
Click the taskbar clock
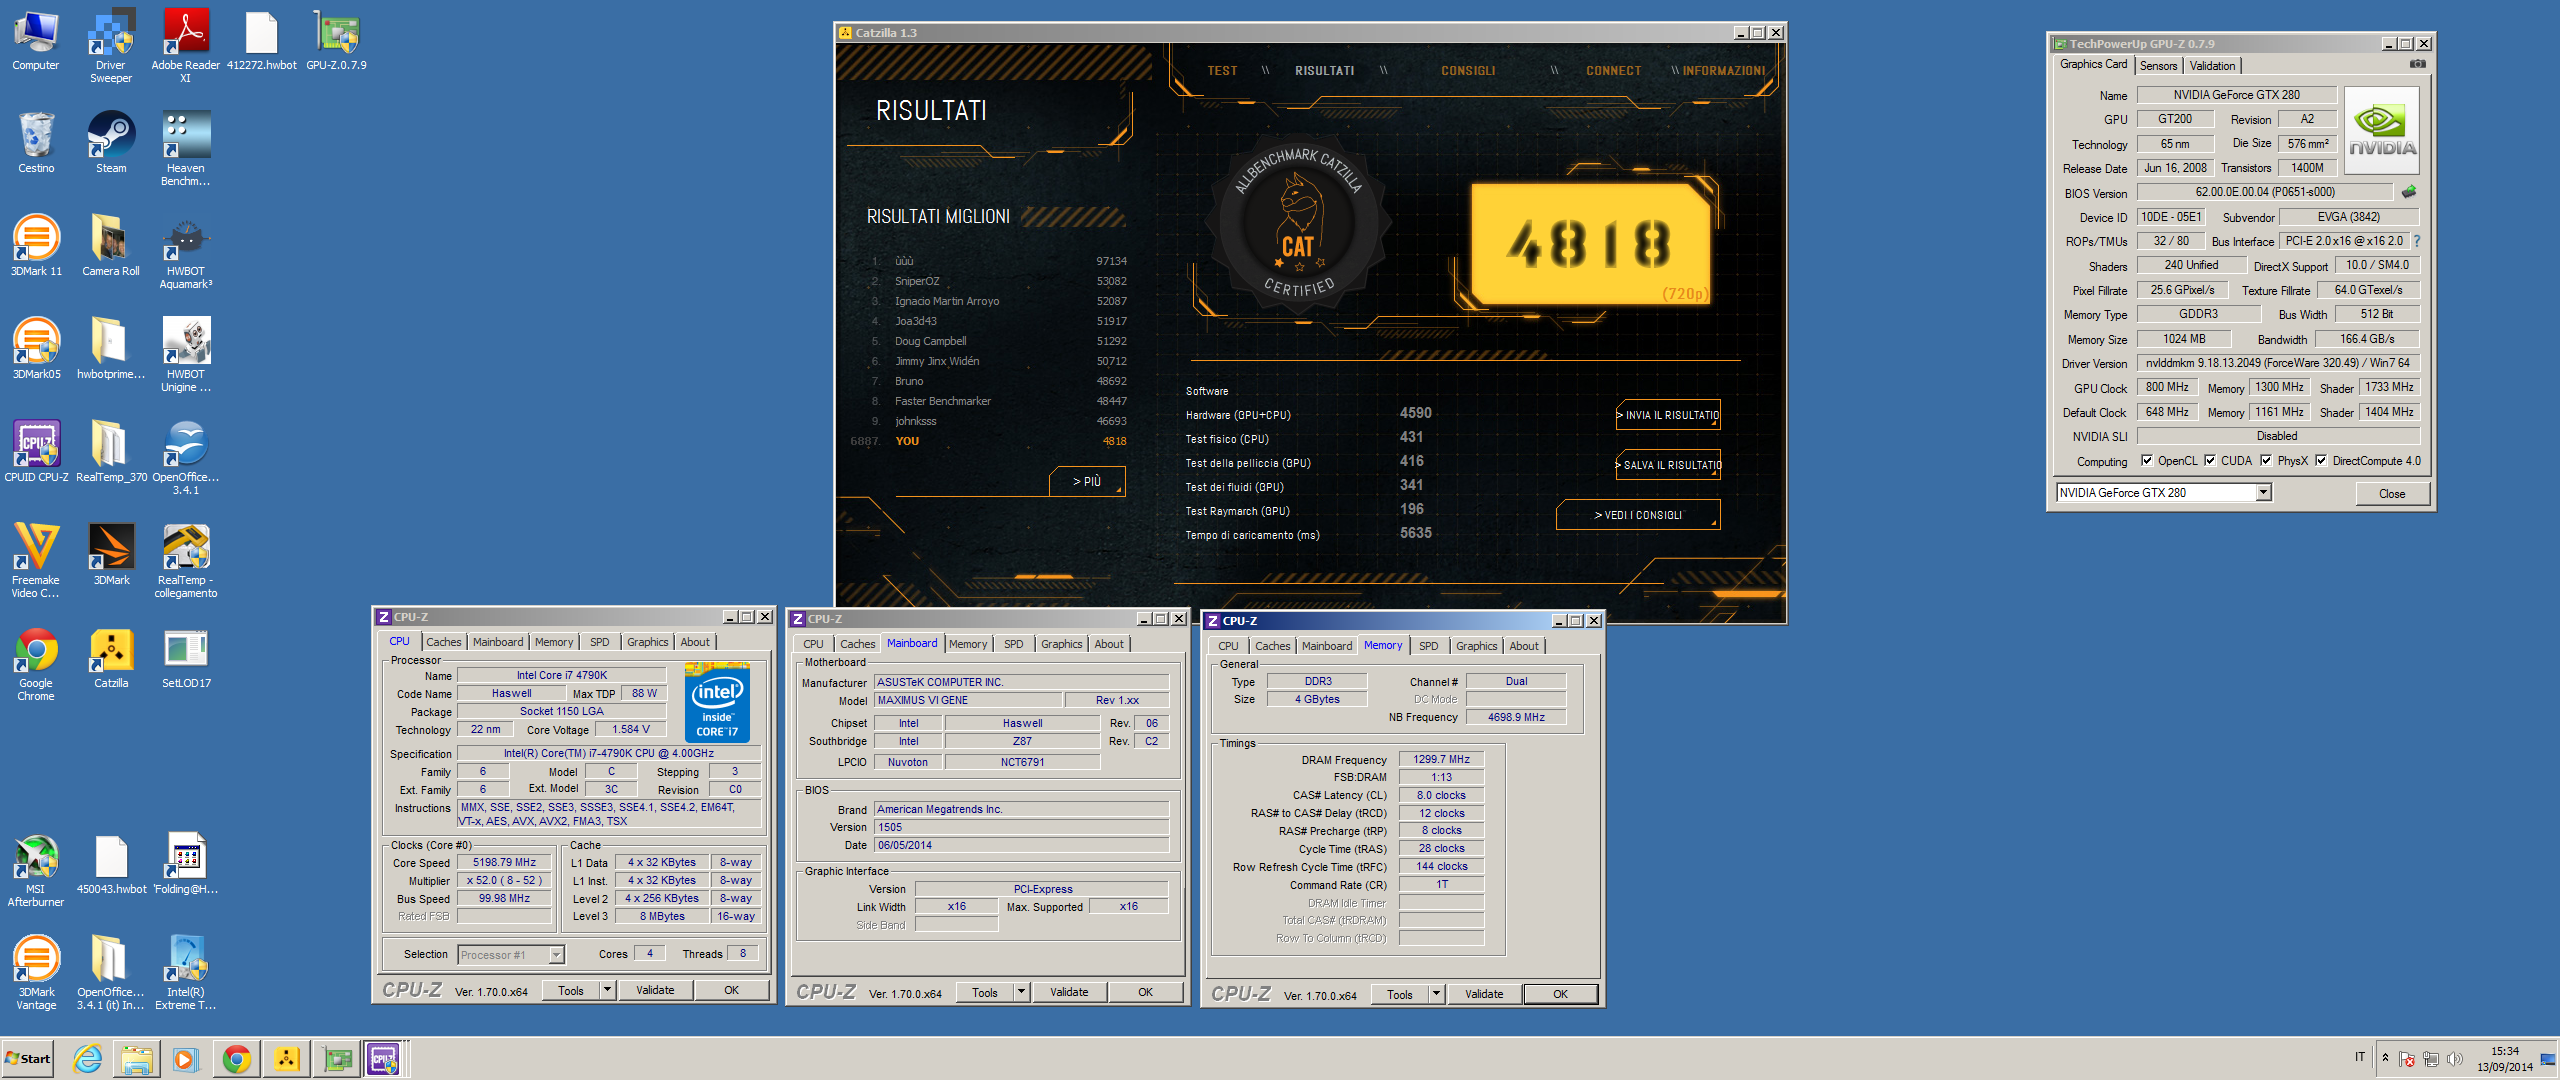[2505, 1059]
